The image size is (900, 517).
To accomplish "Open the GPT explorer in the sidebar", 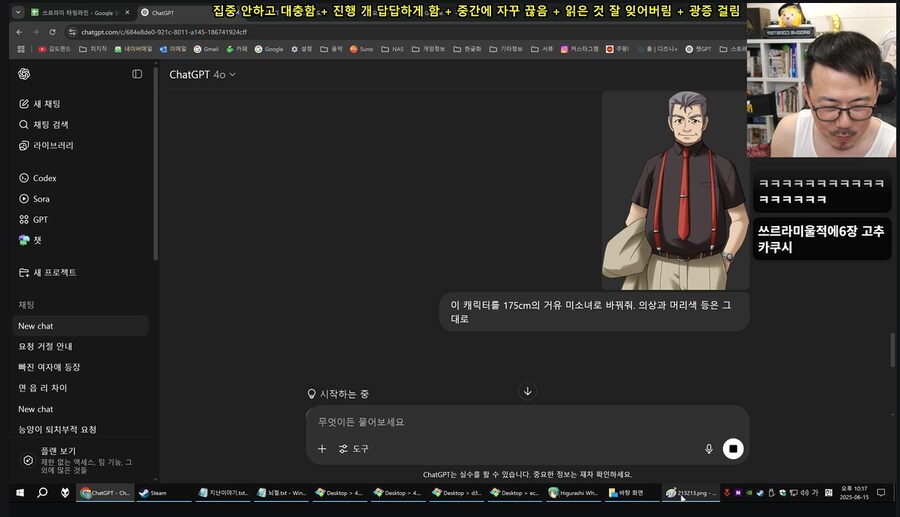I will (x=33, y=220).
